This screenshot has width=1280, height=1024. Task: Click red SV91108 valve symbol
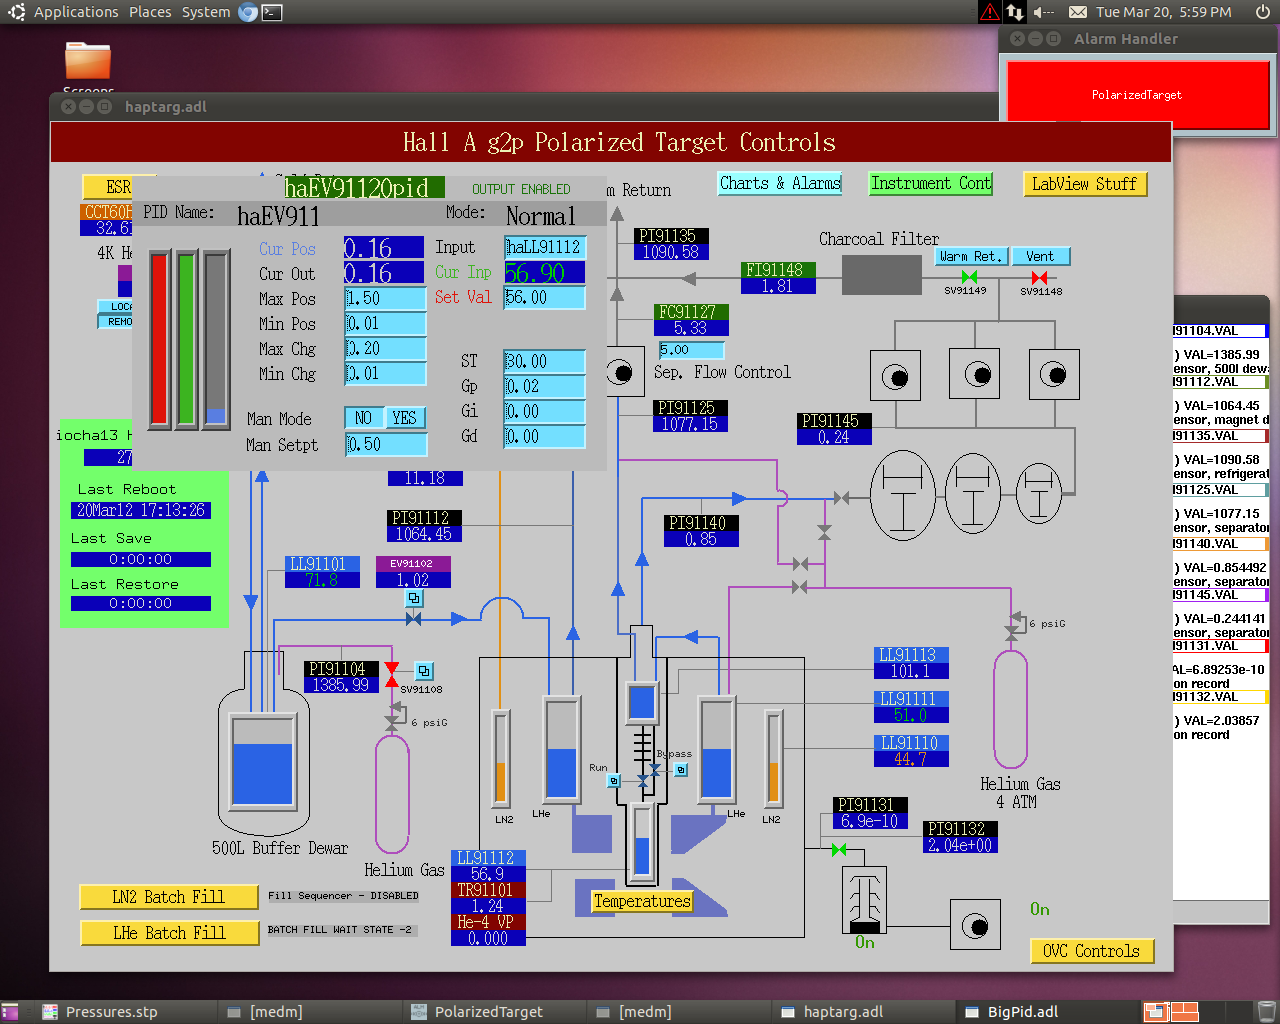coord(392,675)
